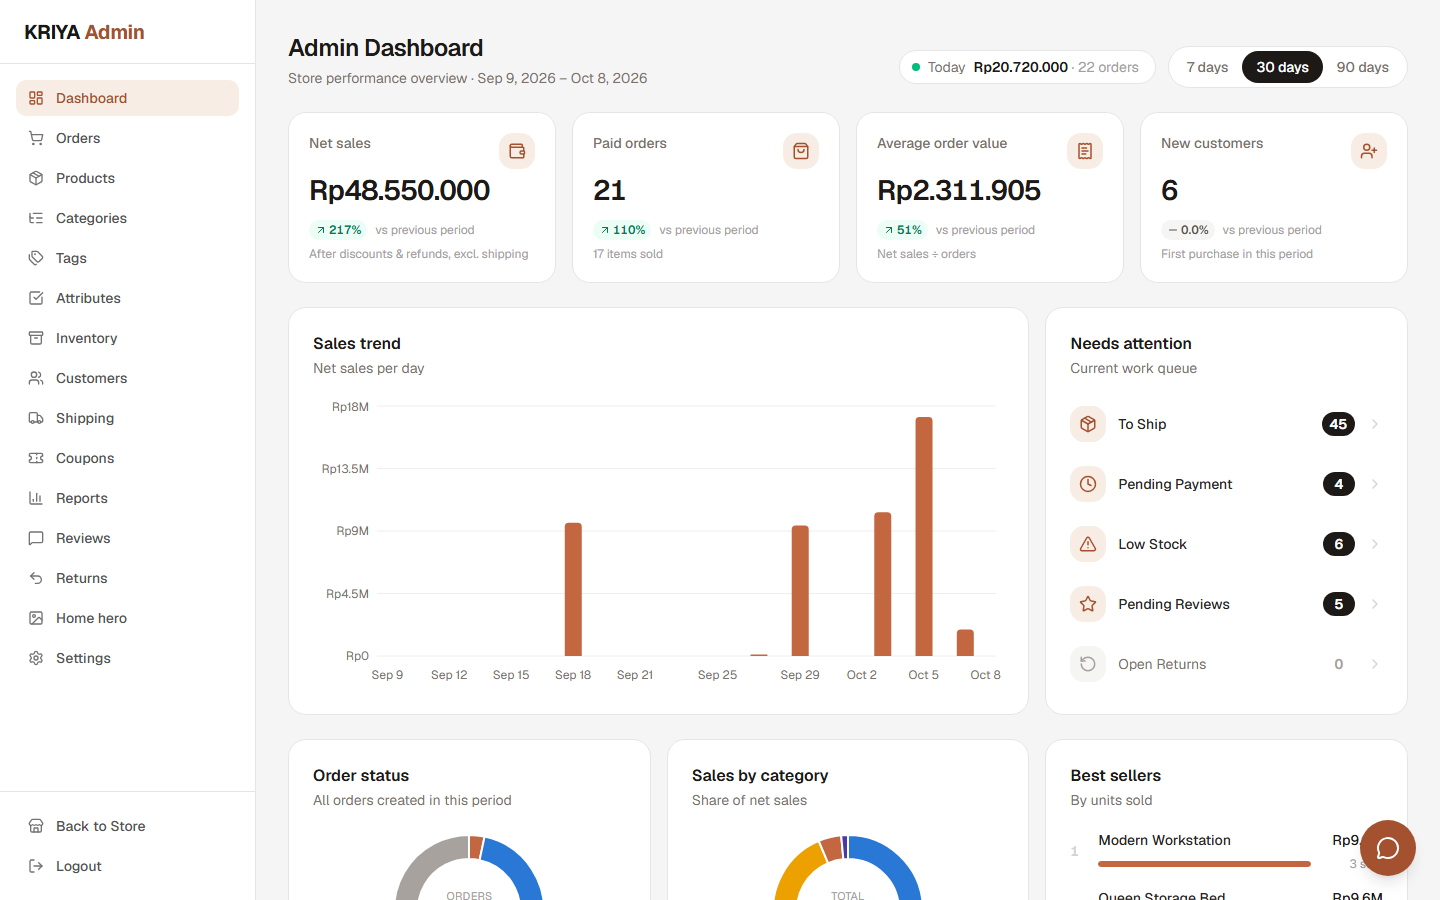Click the Orders cart icon in sidebar
The height and width of the screenshot is (900, 1440).
(x=36, y=138)
